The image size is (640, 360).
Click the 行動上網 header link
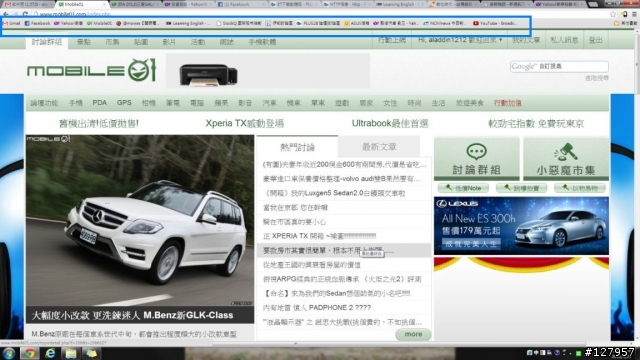click(392, 40)
